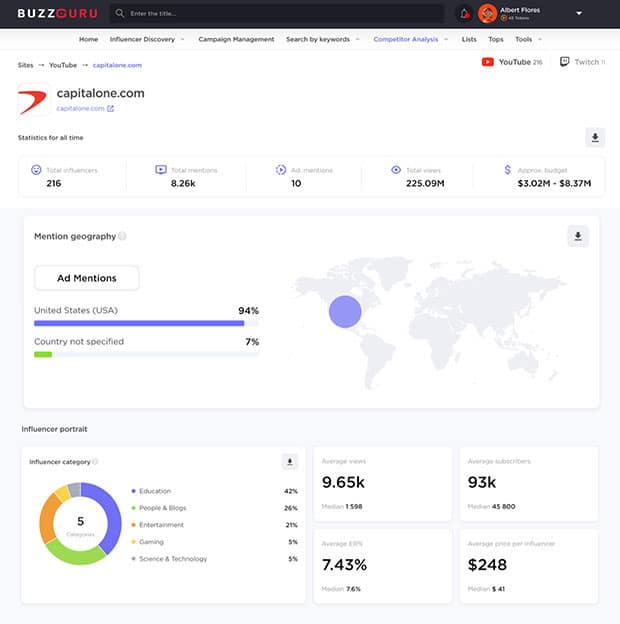Click the BuzzGuru logo
620x624 pixels.
pyautogui.click(x=57, y=14)
